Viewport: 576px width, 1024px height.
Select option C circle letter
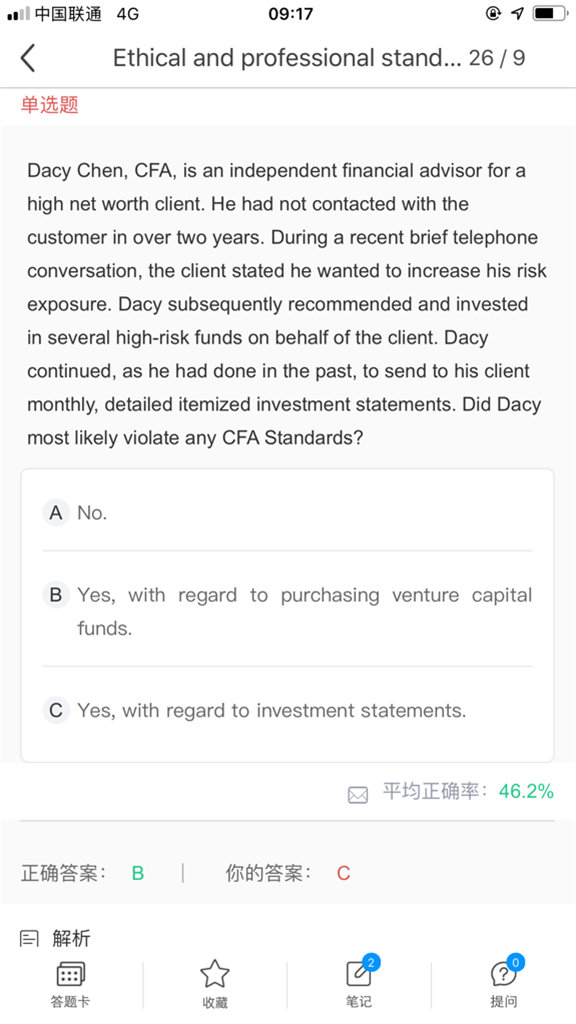[x=56, y=710]
